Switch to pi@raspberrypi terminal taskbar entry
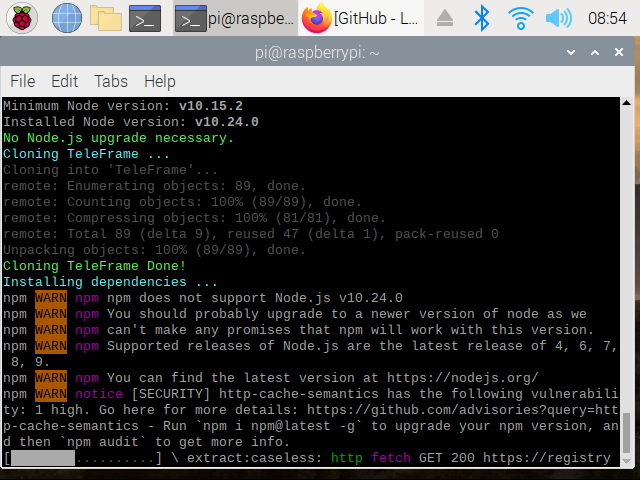The width and height of the screenshot is (640, 480). (x=235, y=18)
